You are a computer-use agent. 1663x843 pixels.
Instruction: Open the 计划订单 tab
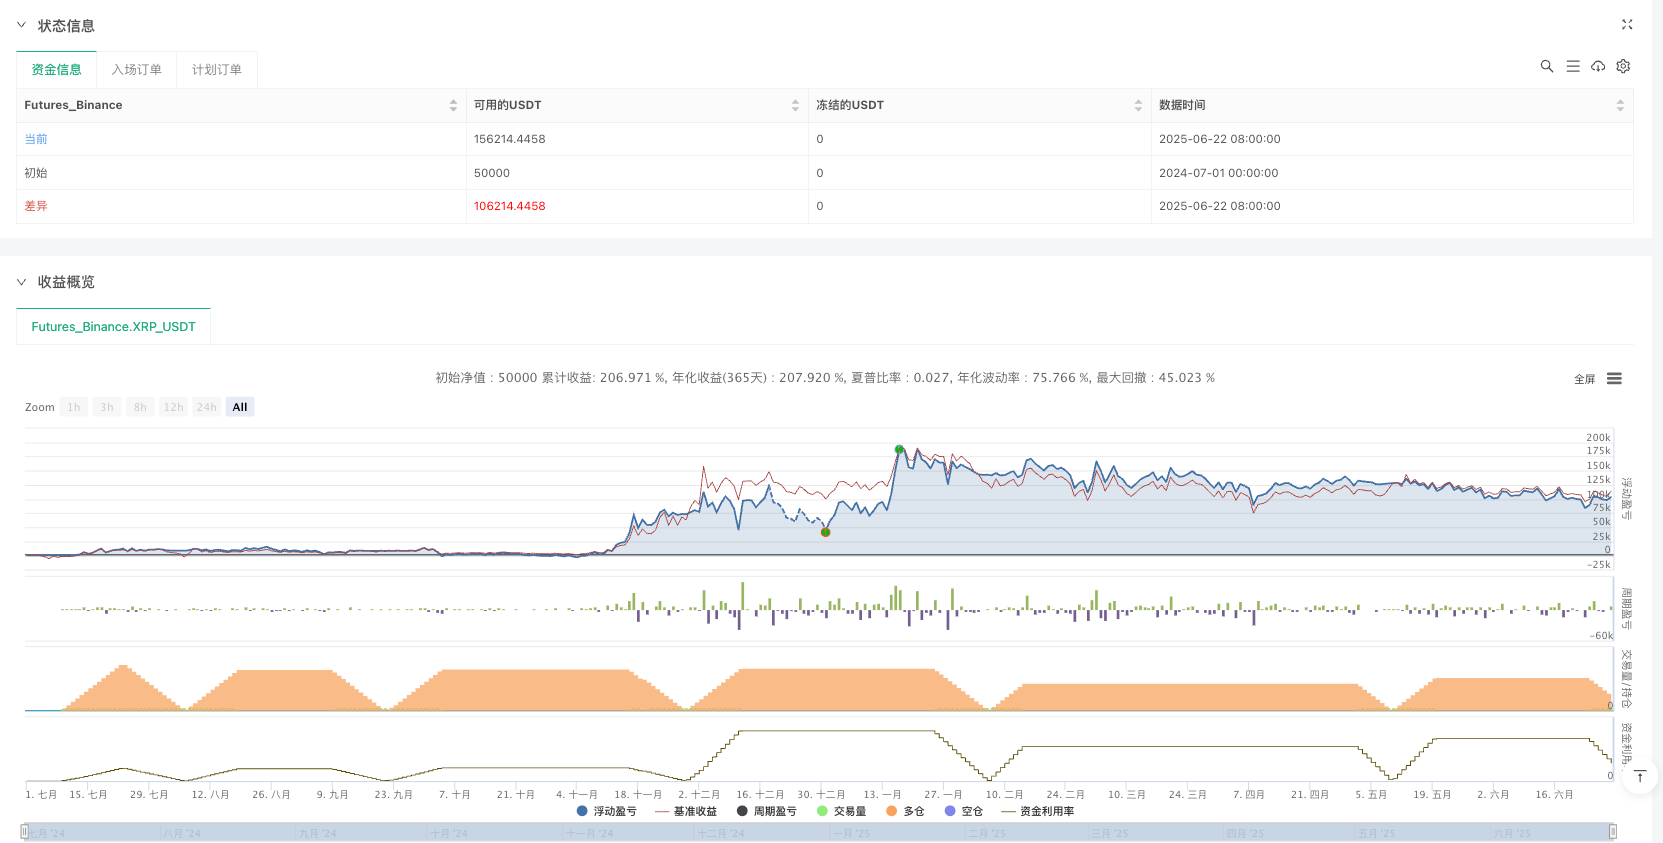click(217, 70)
